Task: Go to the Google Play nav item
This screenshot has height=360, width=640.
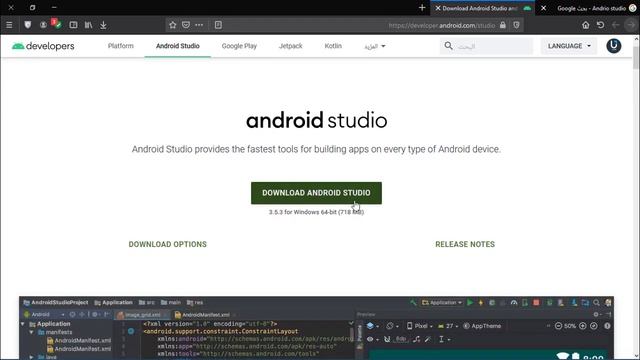Action: [239, 46]
